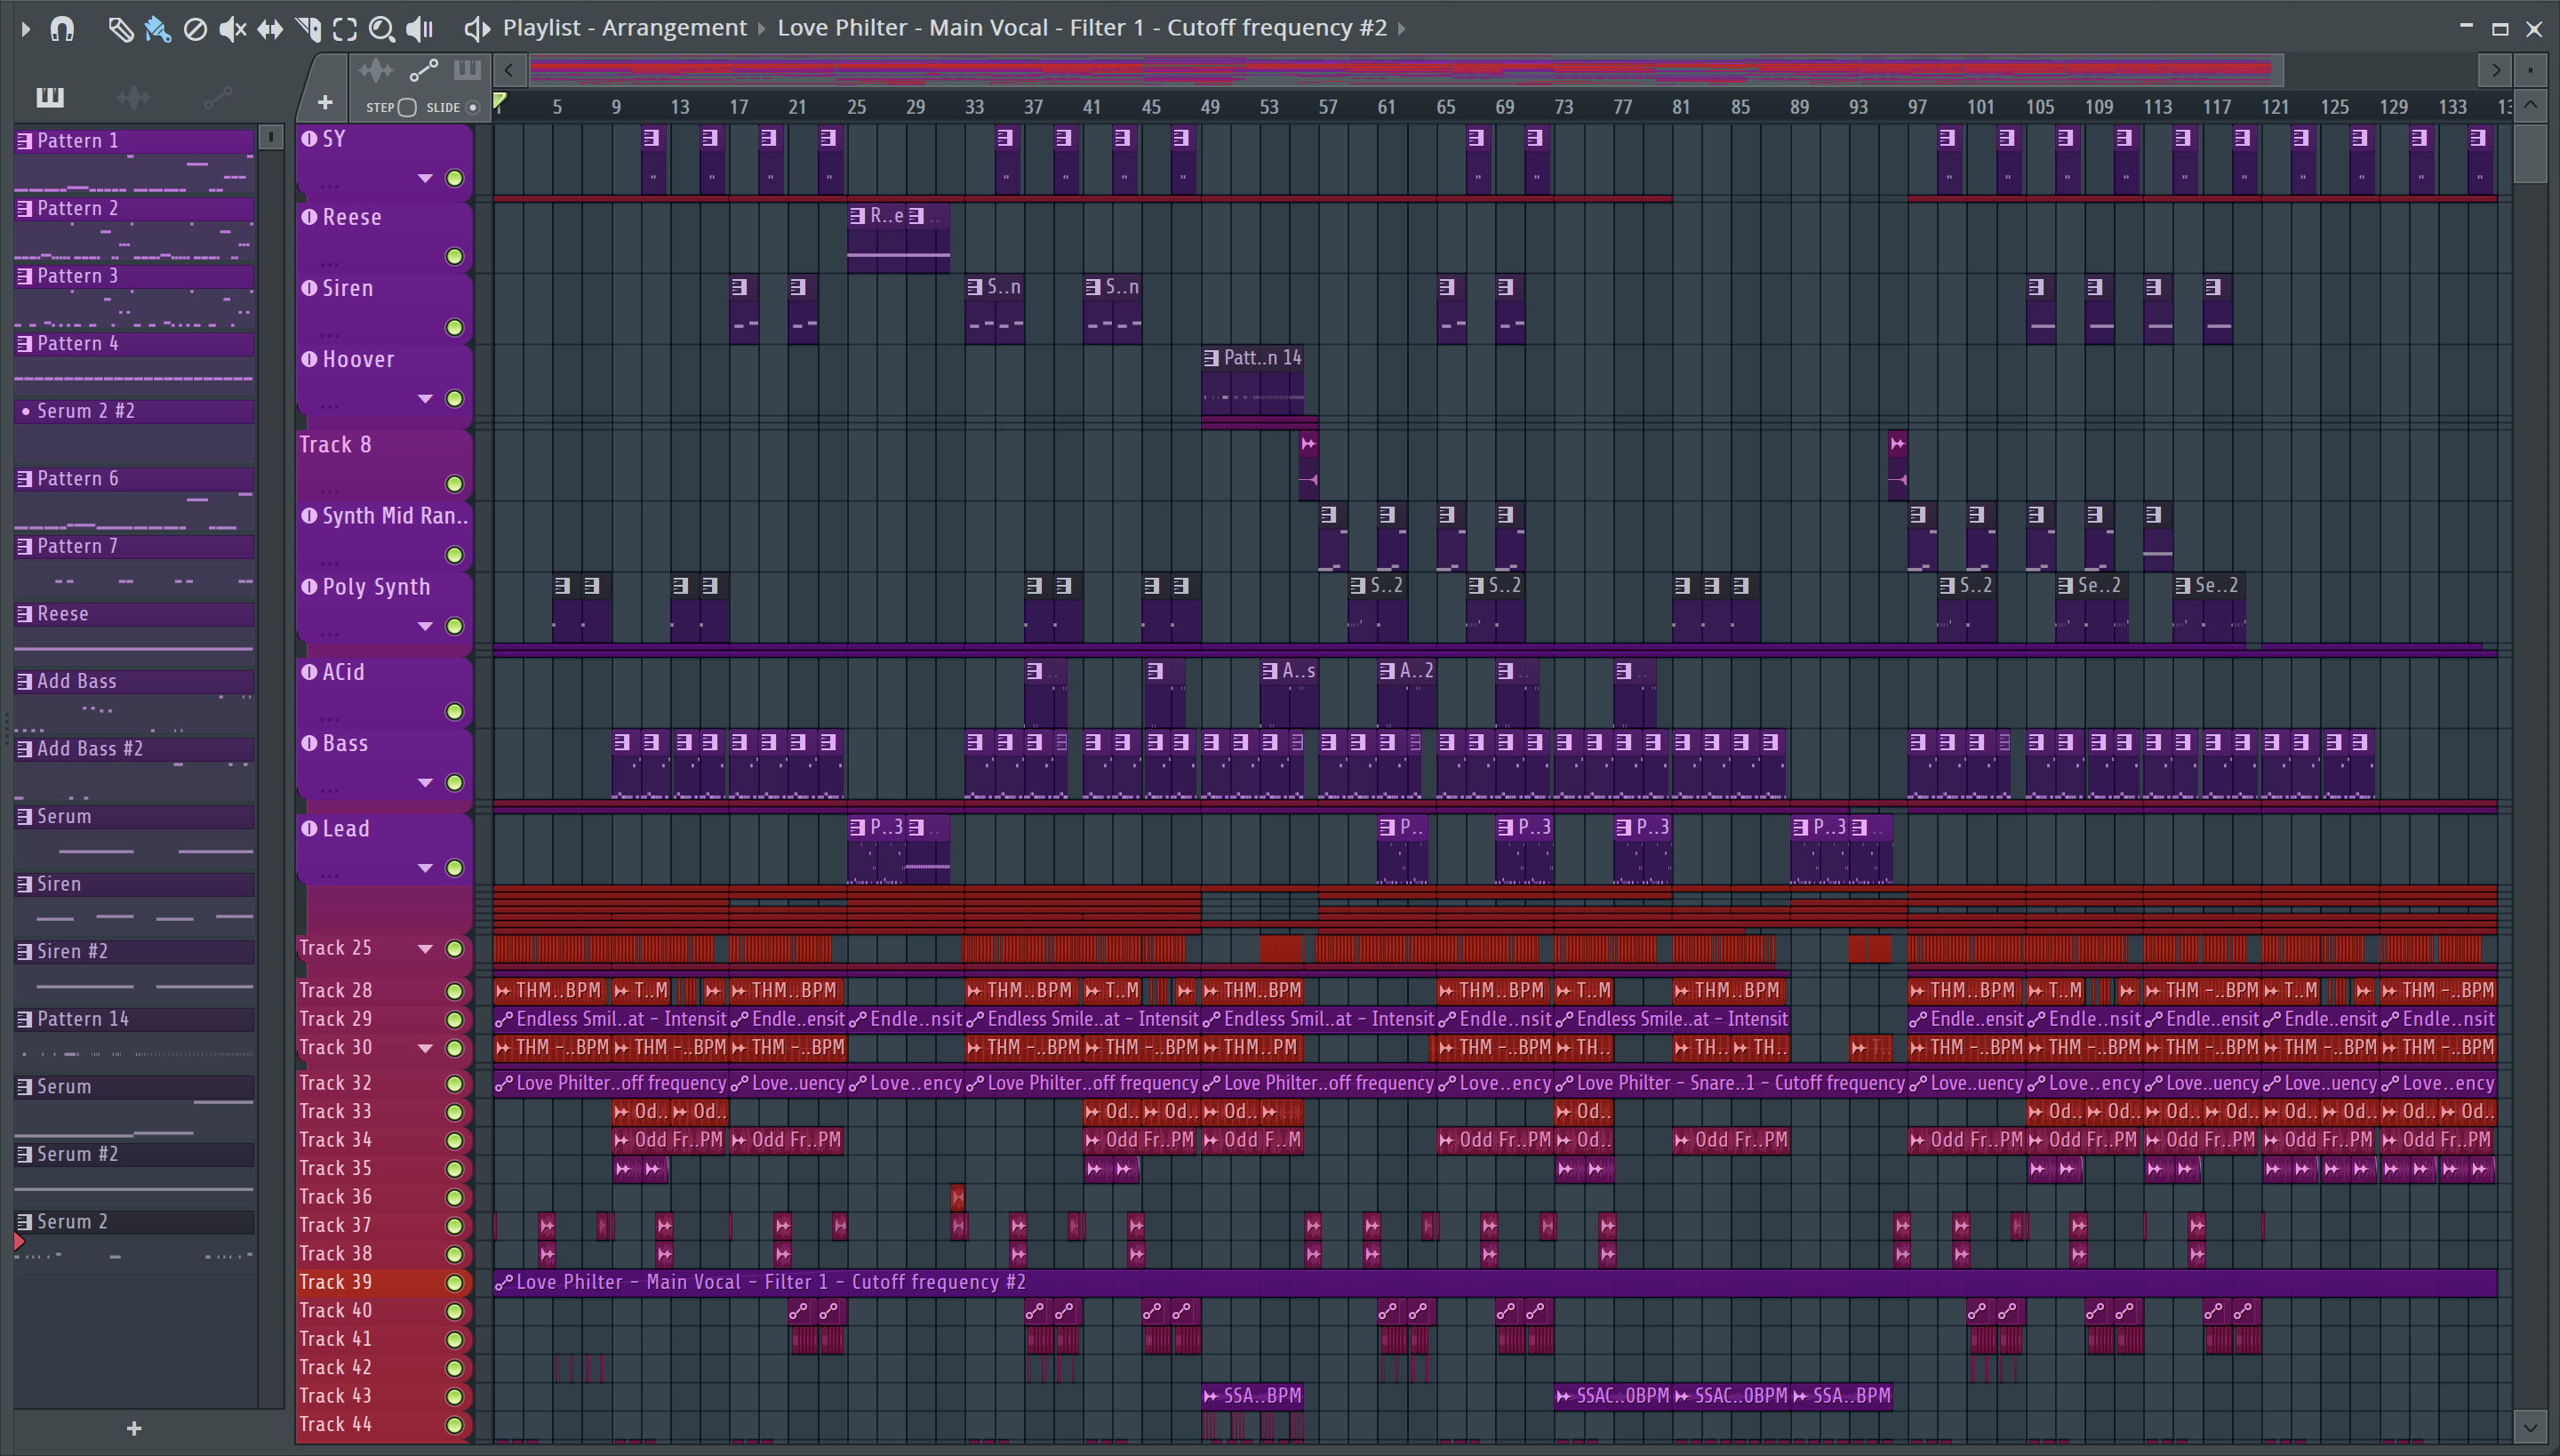Select the Playback speaker tool
This screenshot has height=1456, width=2560.
tap(420, 28)
